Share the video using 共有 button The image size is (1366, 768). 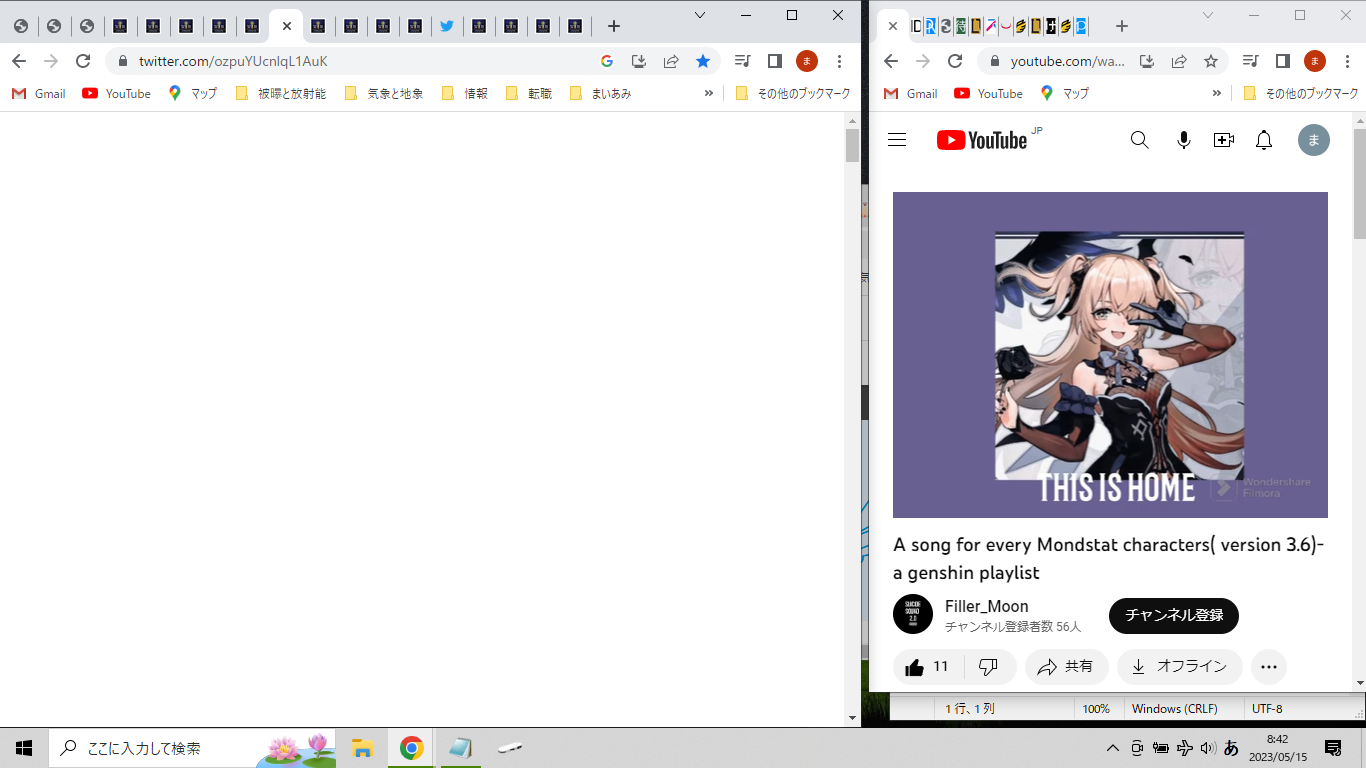click(1066, 667)
